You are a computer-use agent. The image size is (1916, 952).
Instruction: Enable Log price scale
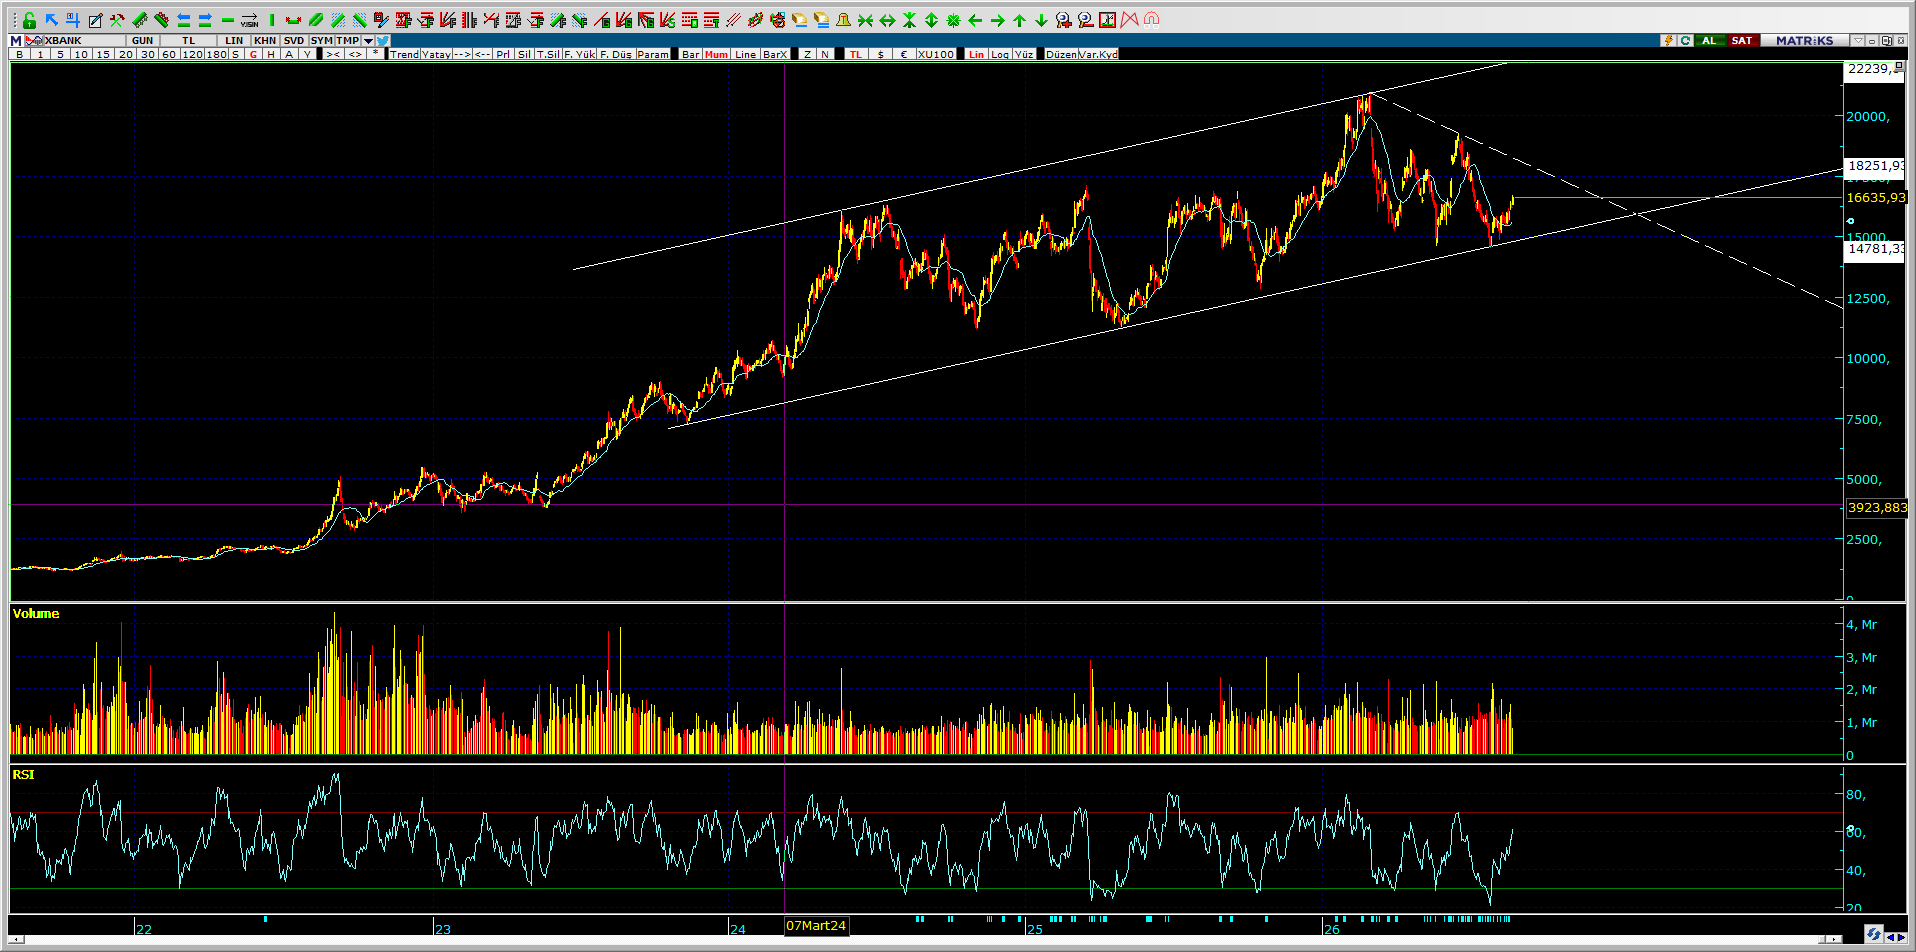pos(1000,54)
